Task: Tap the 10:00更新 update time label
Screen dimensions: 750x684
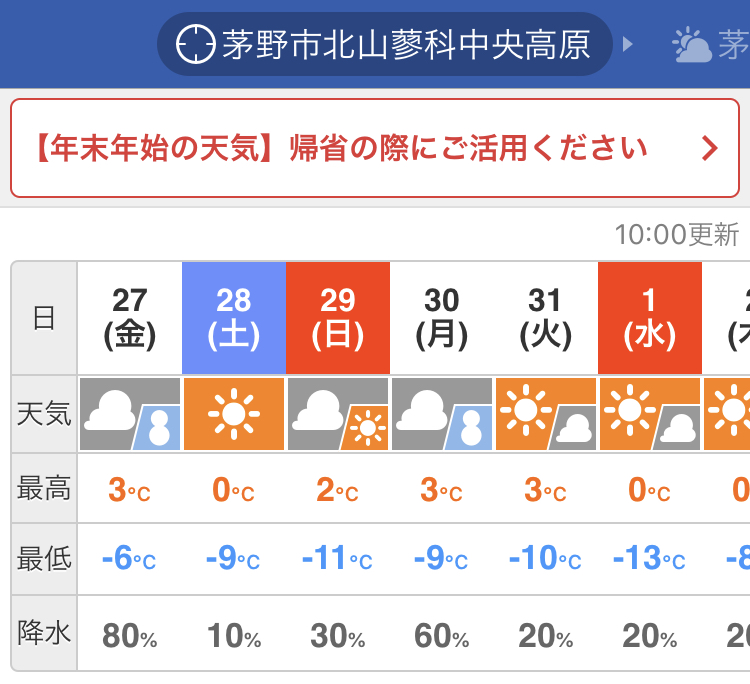Action: (677, 235)
